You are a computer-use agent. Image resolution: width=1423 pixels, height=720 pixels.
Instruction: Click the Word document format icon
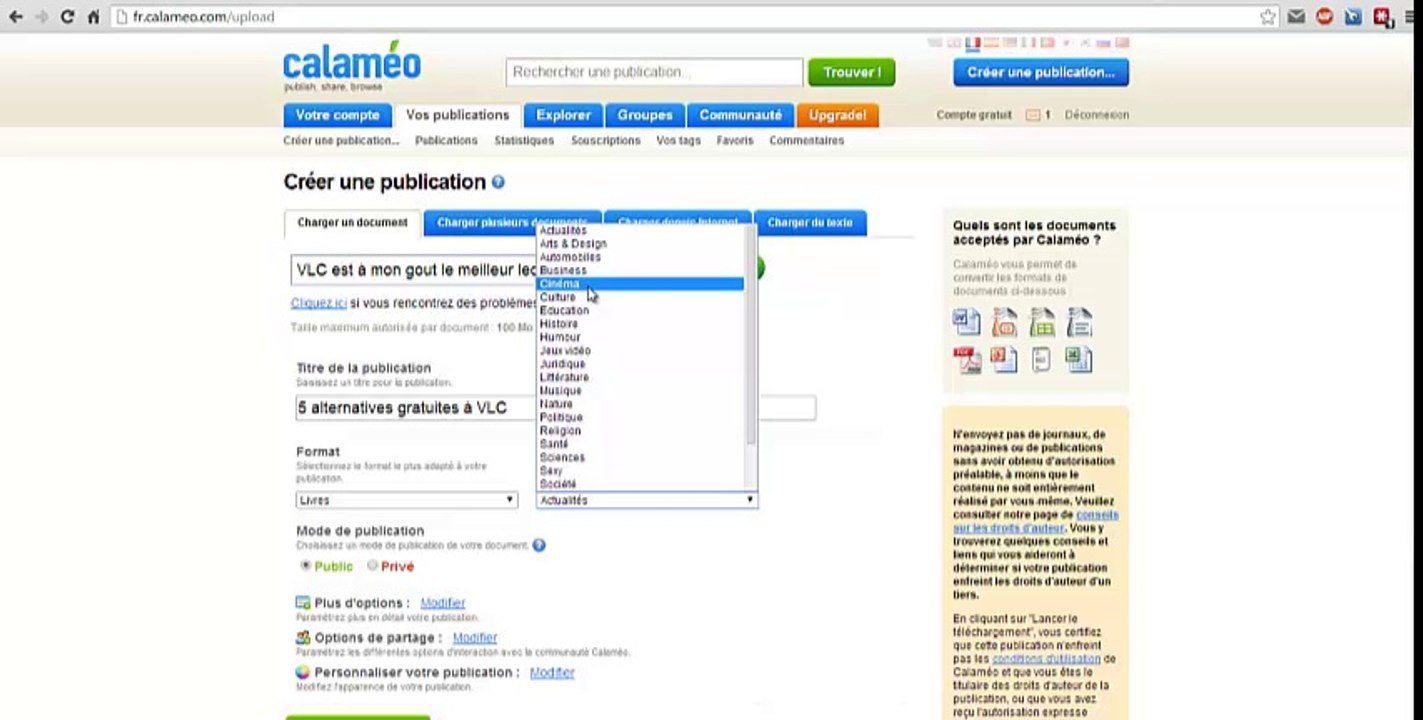(967, 322)
